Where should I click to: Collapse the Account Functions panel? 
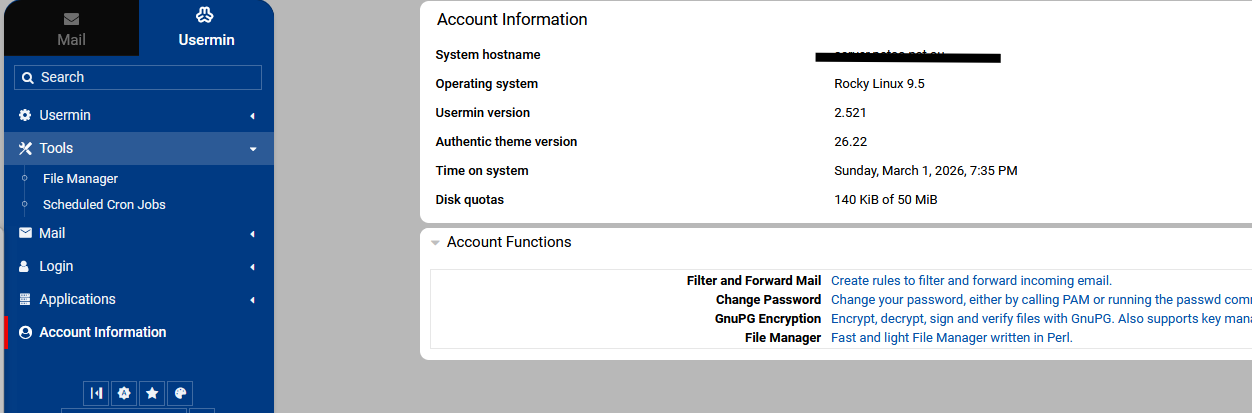436,243
